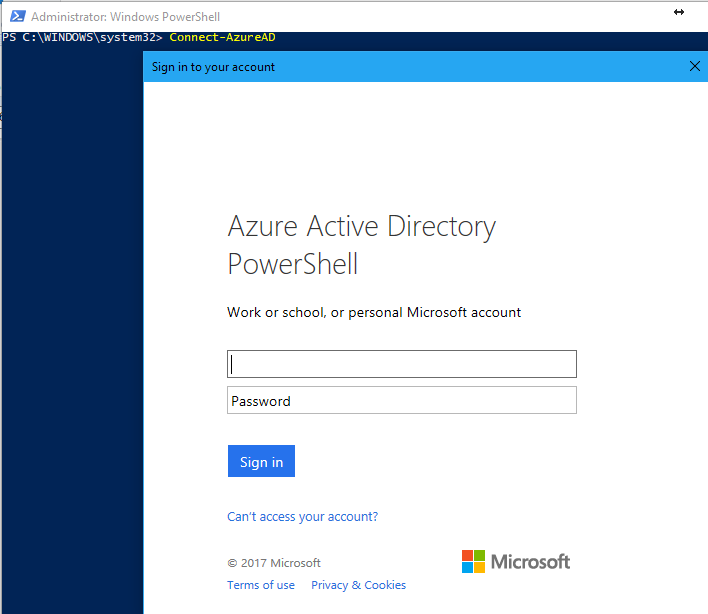
Task: Click the Connect-AzureAD command text
Action: click(222, 38)
